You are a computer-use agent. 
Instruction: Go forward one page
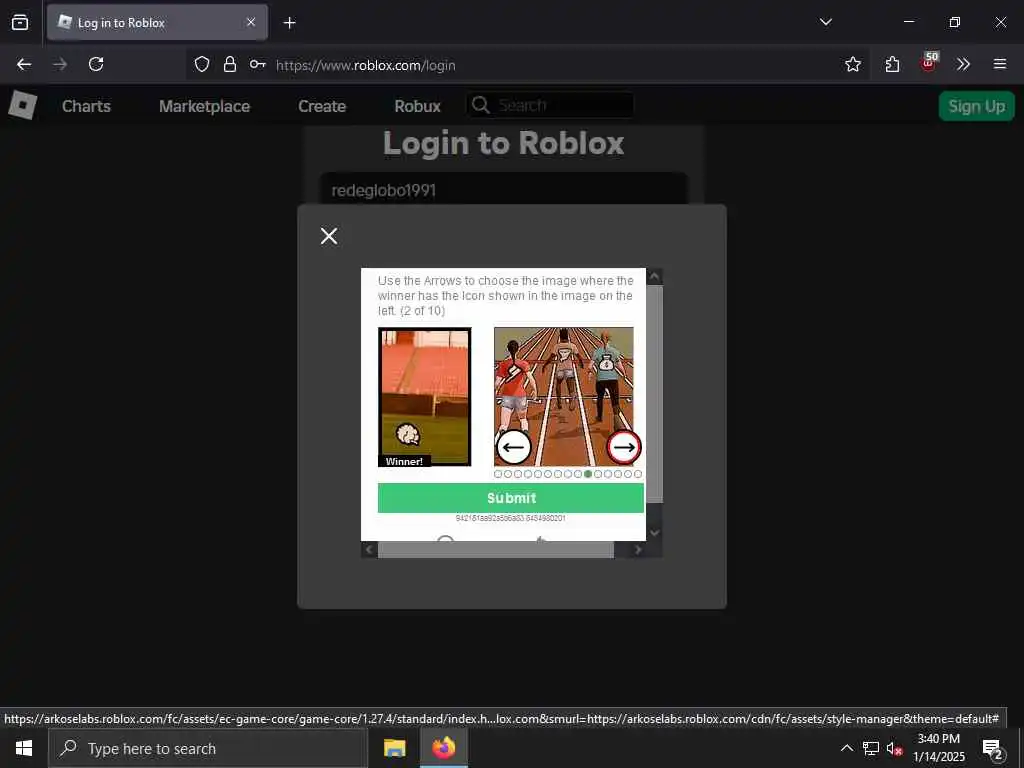click(60, 64)
